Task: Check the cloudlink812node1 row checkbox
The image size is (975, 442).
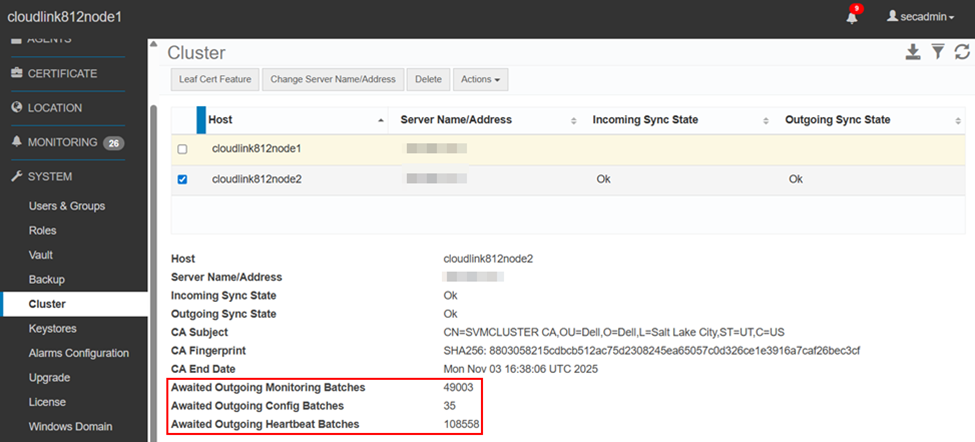Action: [x=182, y=149]
